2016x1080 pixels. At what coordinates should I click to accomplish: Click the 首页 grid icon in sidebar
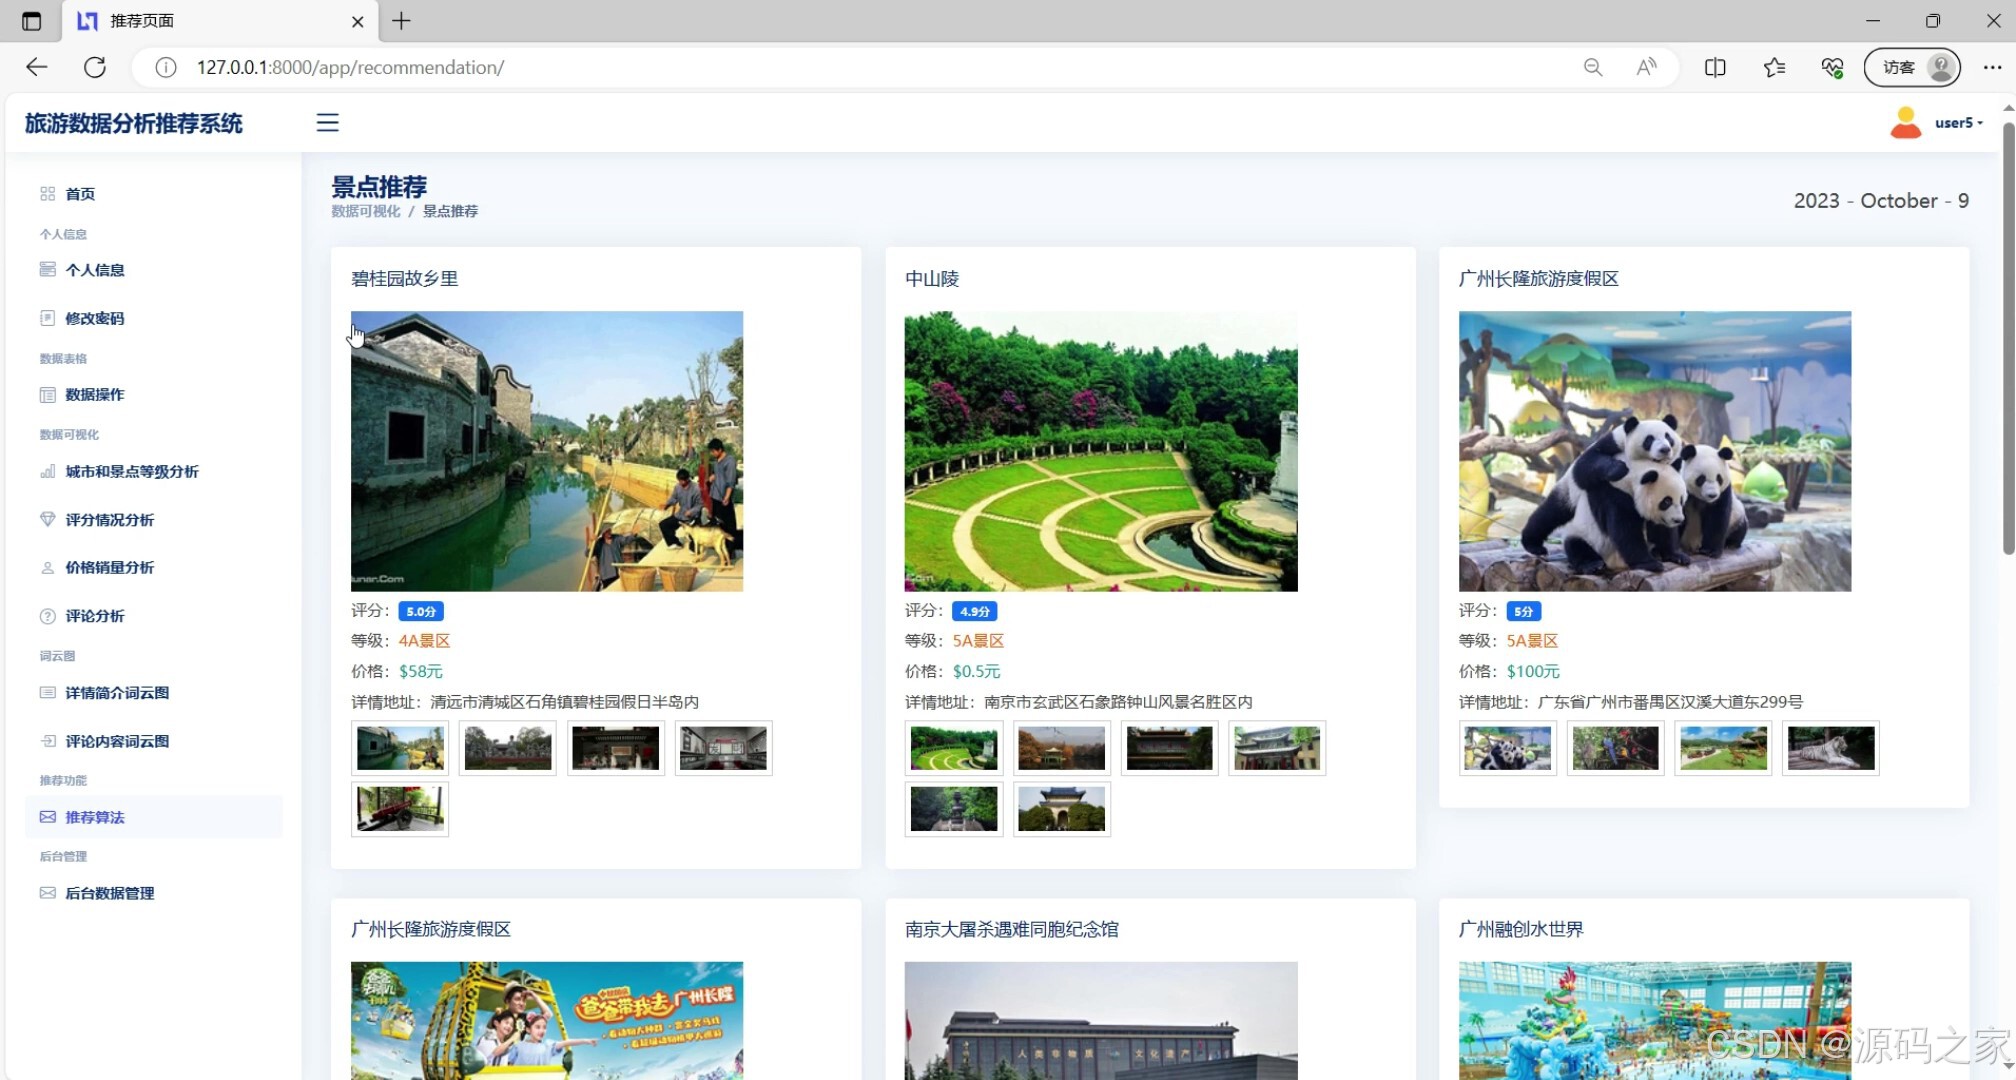pos(47,194)
